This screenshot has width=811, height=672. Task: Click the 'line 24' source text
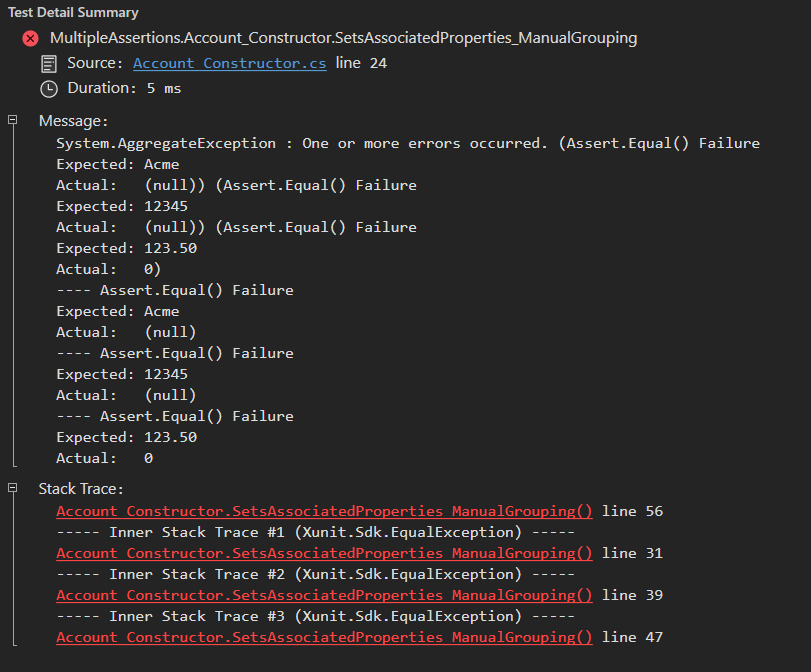tap(361, 63)
